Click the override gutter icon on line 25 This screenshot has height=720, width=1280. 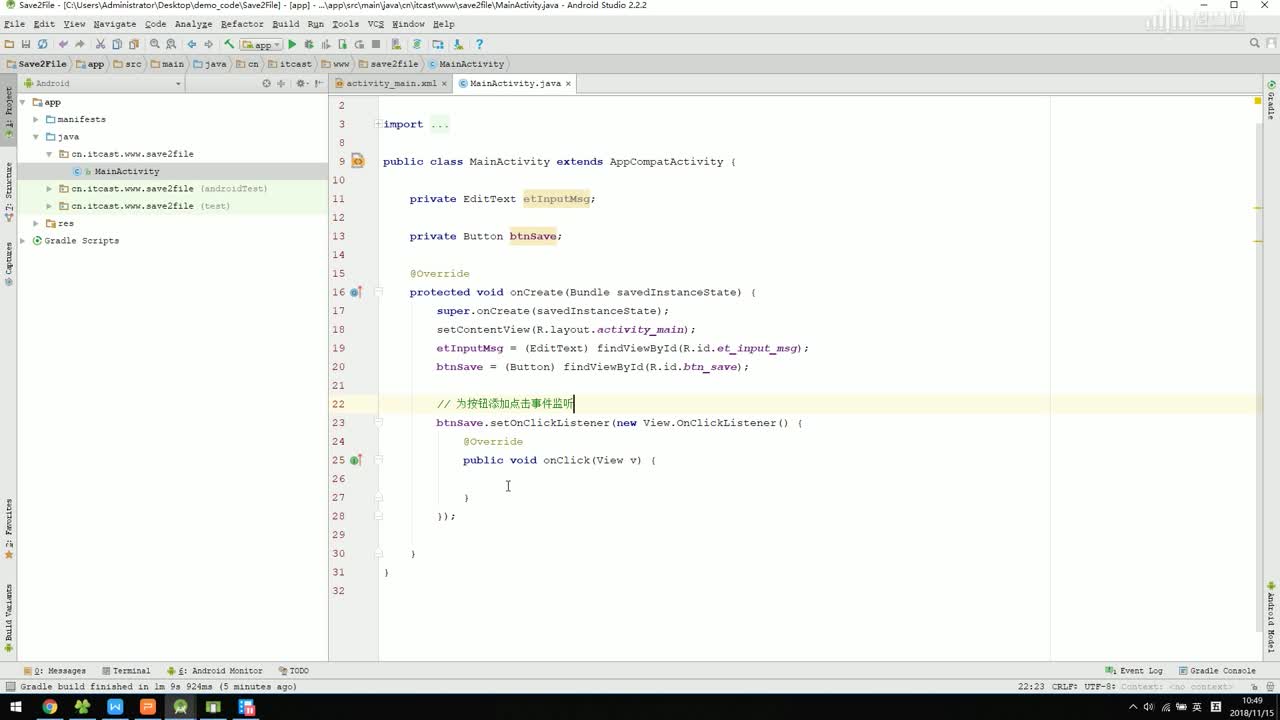click(355, 460)
